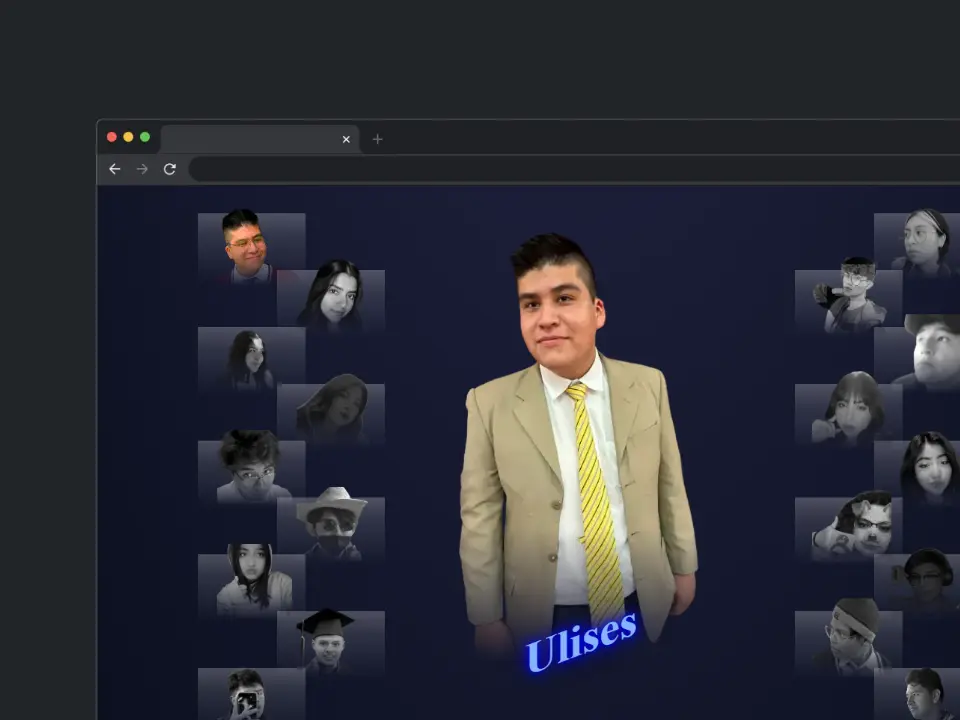Open a new tab with the plus icon
The height and width of the screenshot is (720, 960).
coord(377,139)
